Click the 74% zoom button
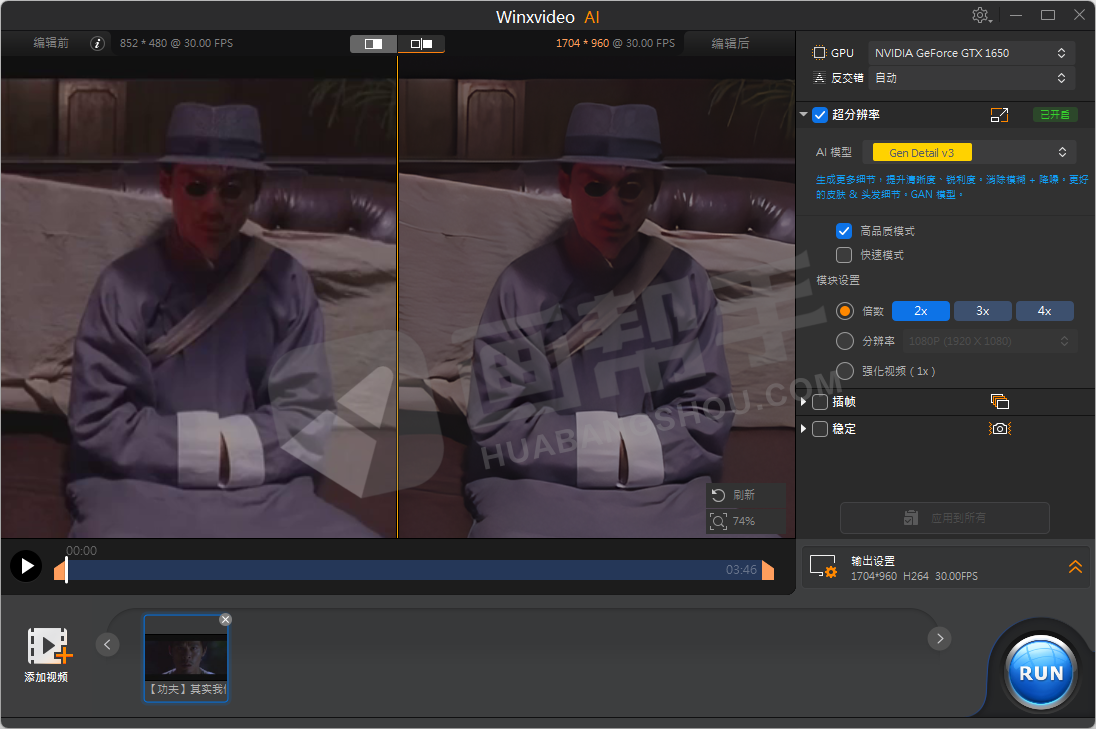The width and height of the screenshot is (1096, 729). tap(745, 521)
